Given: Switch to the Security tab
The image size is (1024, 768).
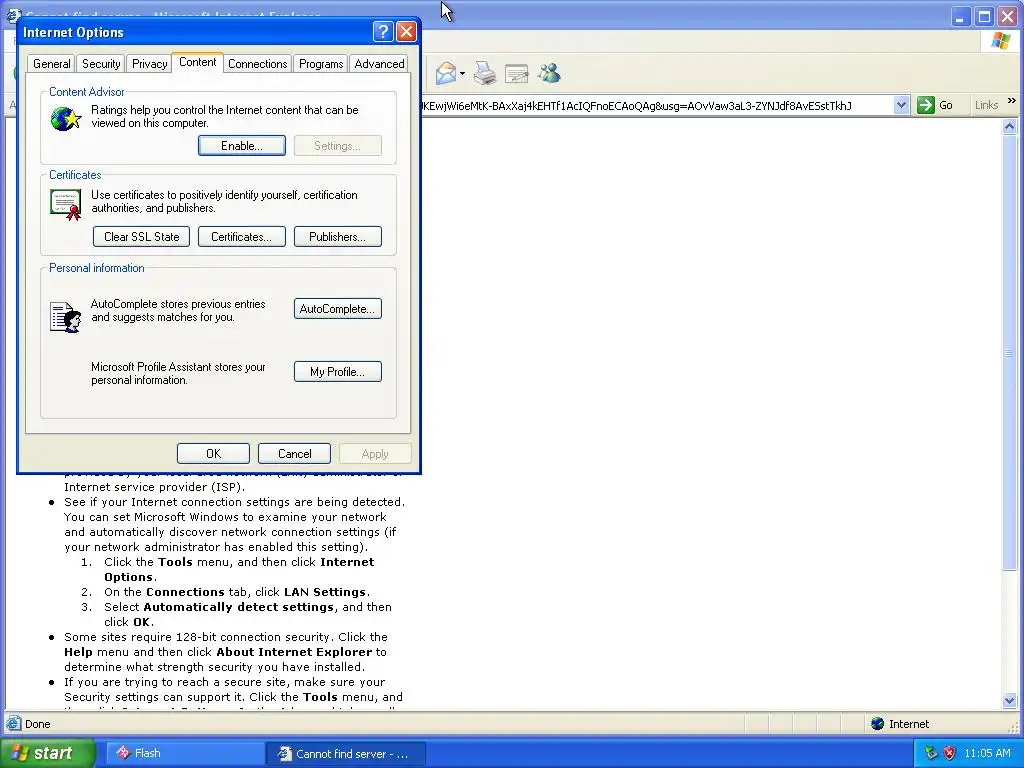Looking at the screenshot, I should click(x=101, y=63).
